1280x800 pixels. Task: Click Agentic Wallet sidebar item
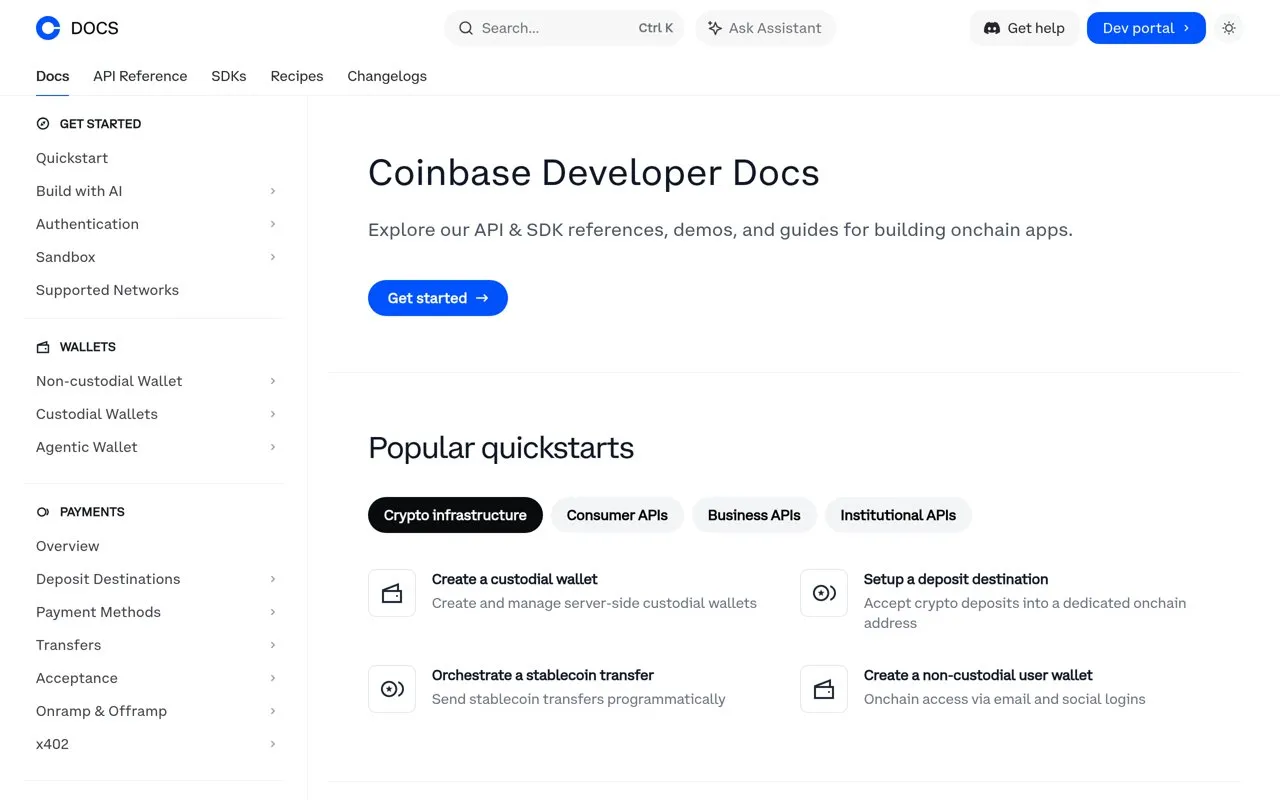(155, 447)
